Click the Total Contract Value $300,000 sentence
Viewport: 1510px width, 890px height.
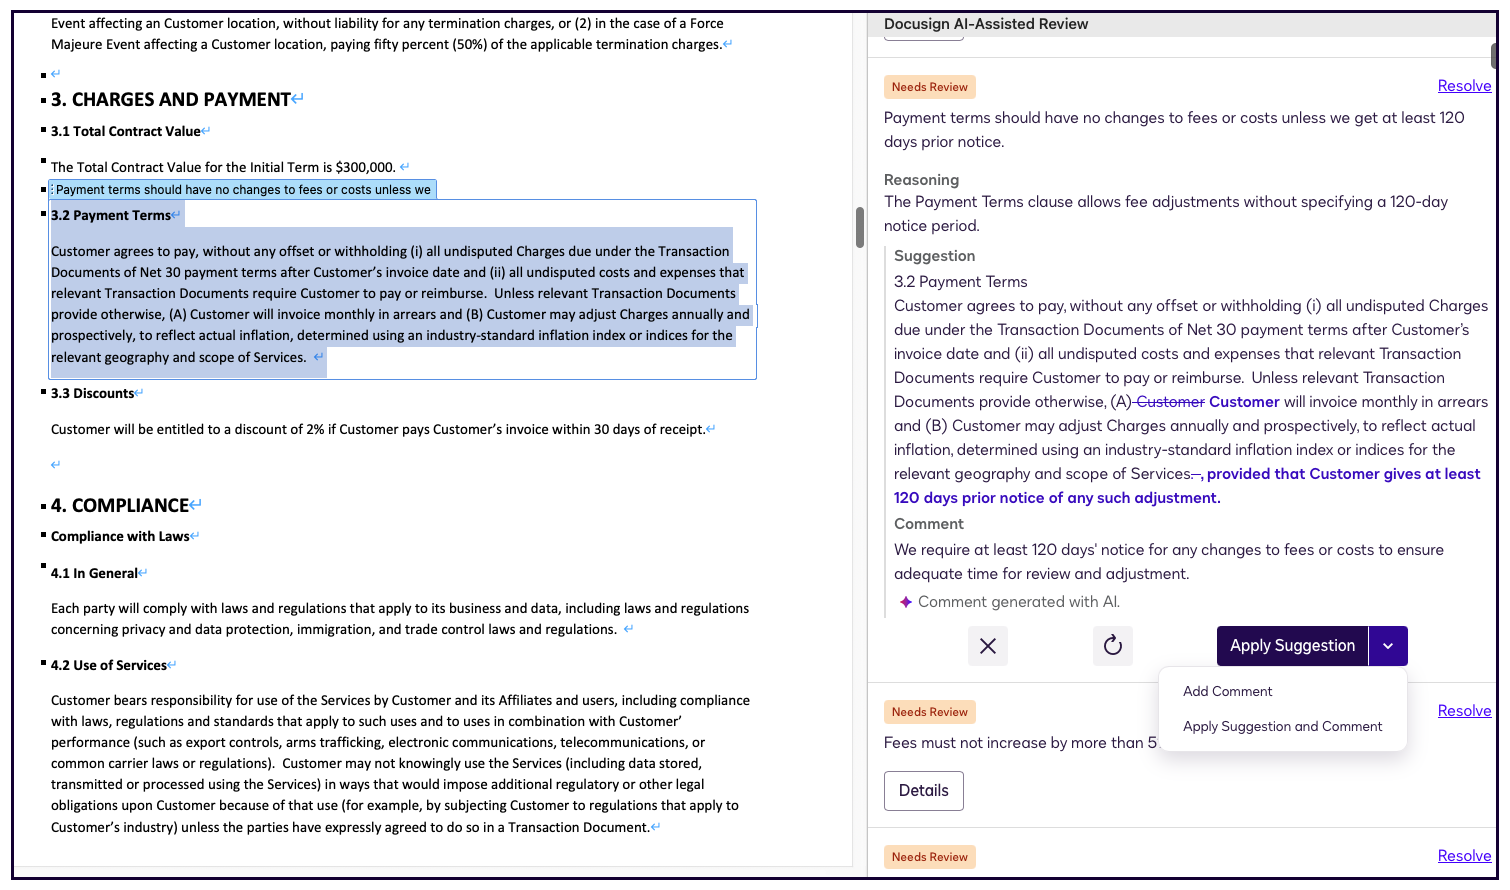point(223,167)
